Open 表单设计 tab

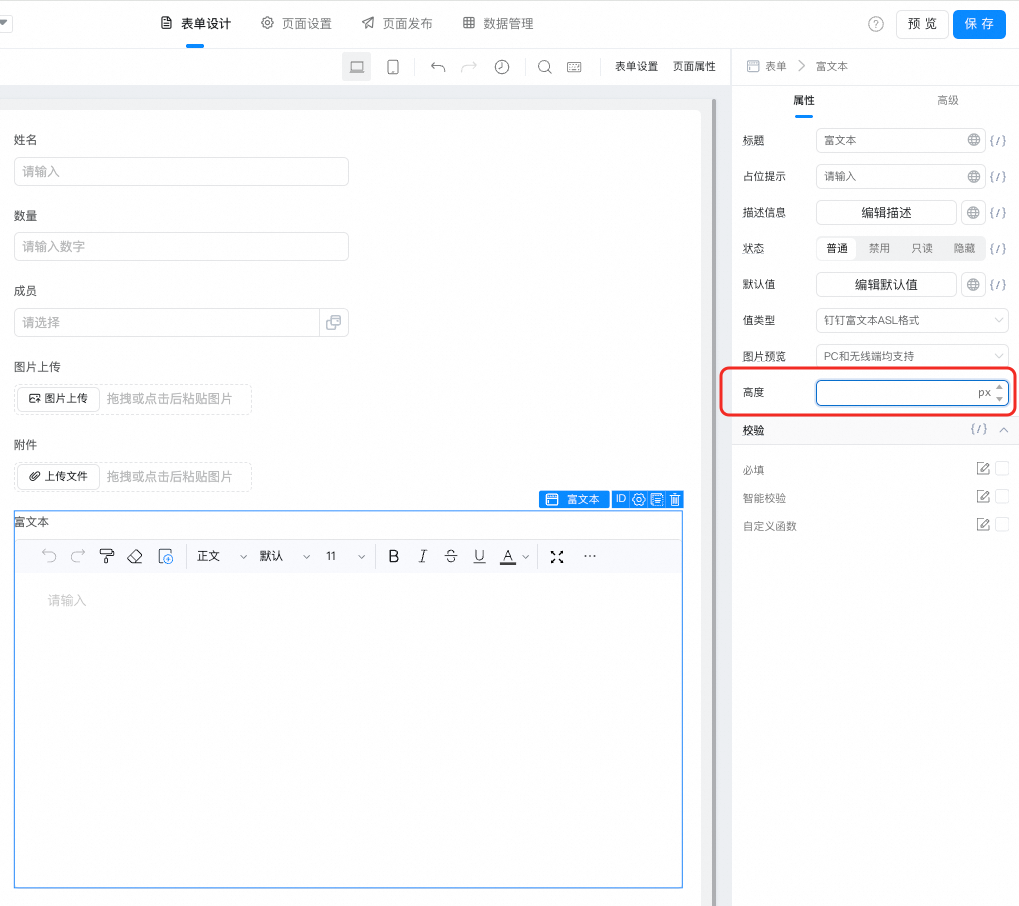pyautogui.click(x=196, y=24)
